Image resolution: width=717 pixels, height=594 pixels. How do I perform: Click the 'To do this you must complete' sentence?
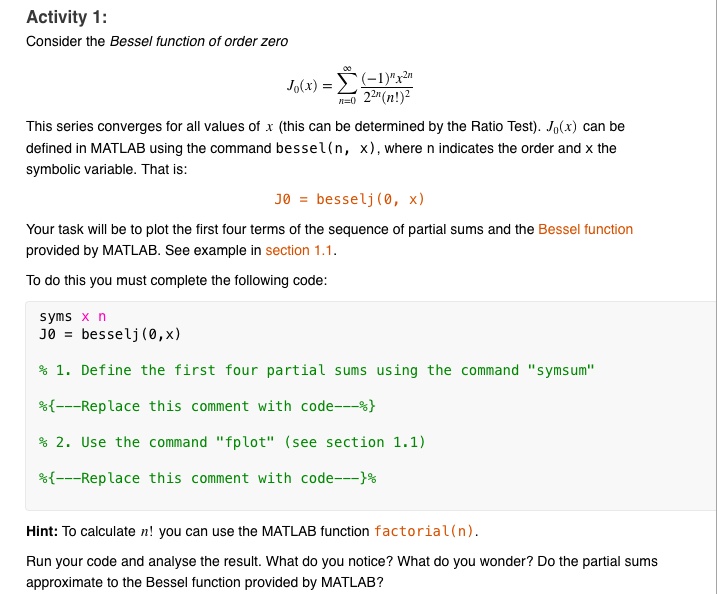[177, 280]
